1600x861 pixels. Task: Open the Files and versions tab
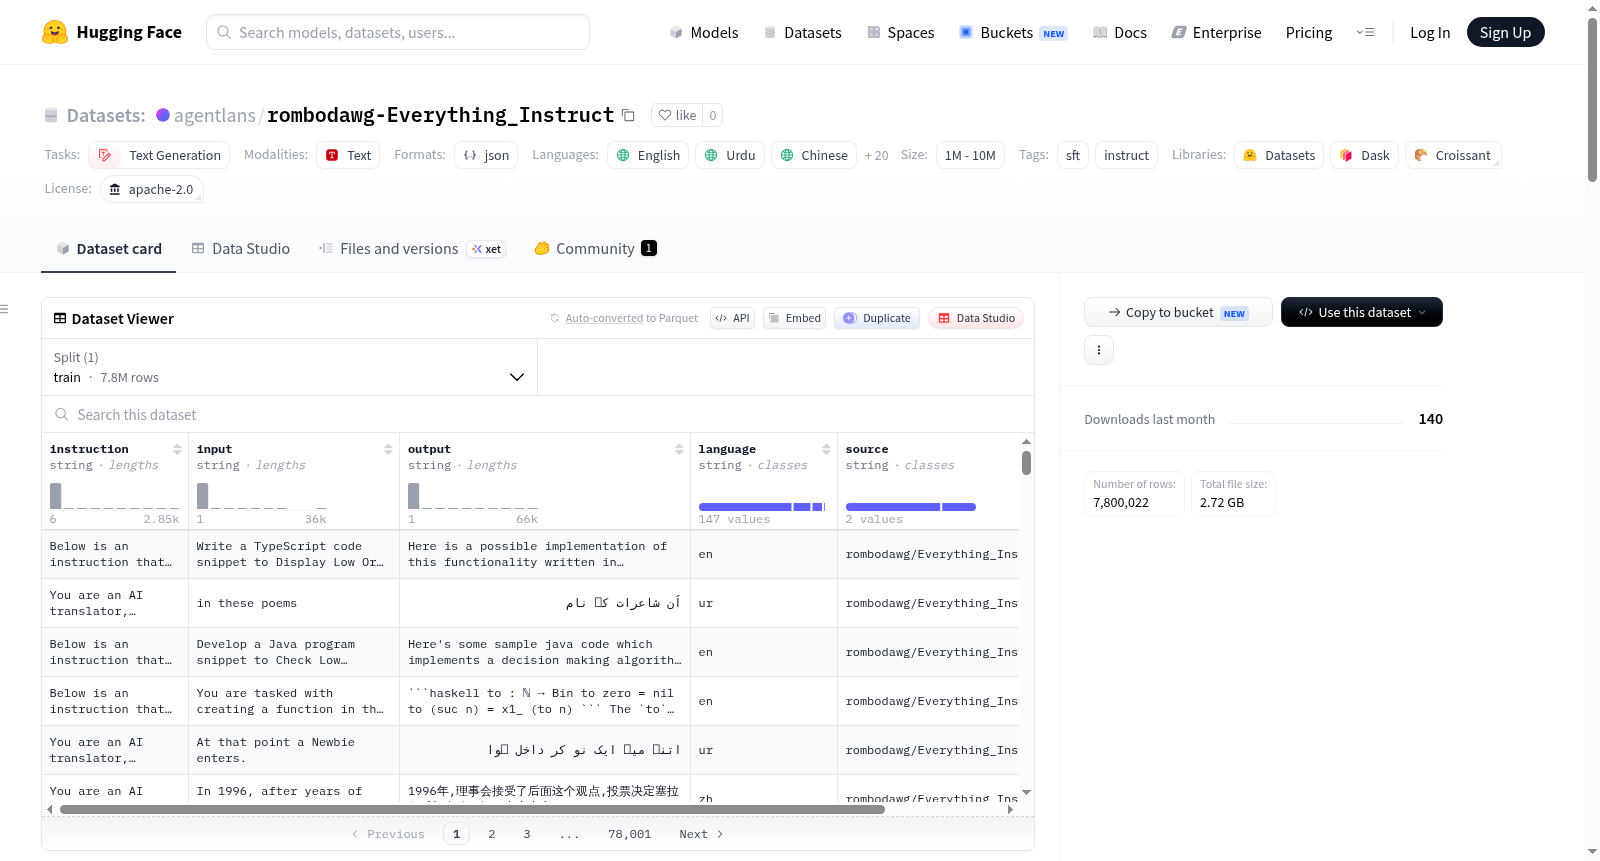coord(411,248)
